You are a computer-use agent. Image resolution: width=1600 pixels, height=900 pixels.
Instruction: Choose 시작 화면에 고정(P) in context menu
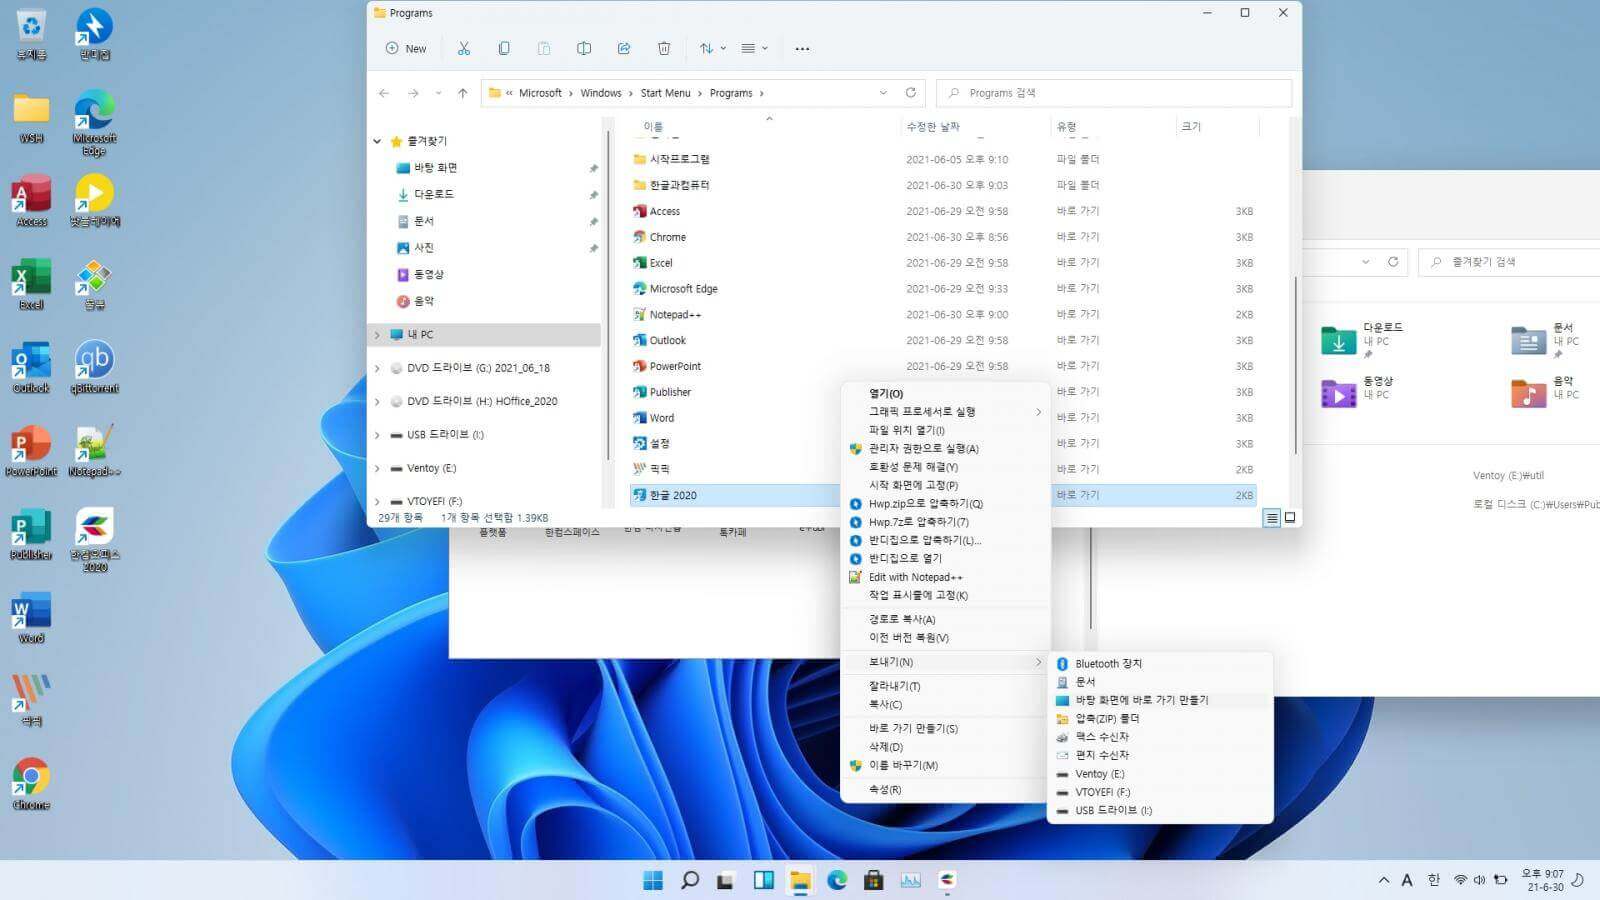(945, 485)
